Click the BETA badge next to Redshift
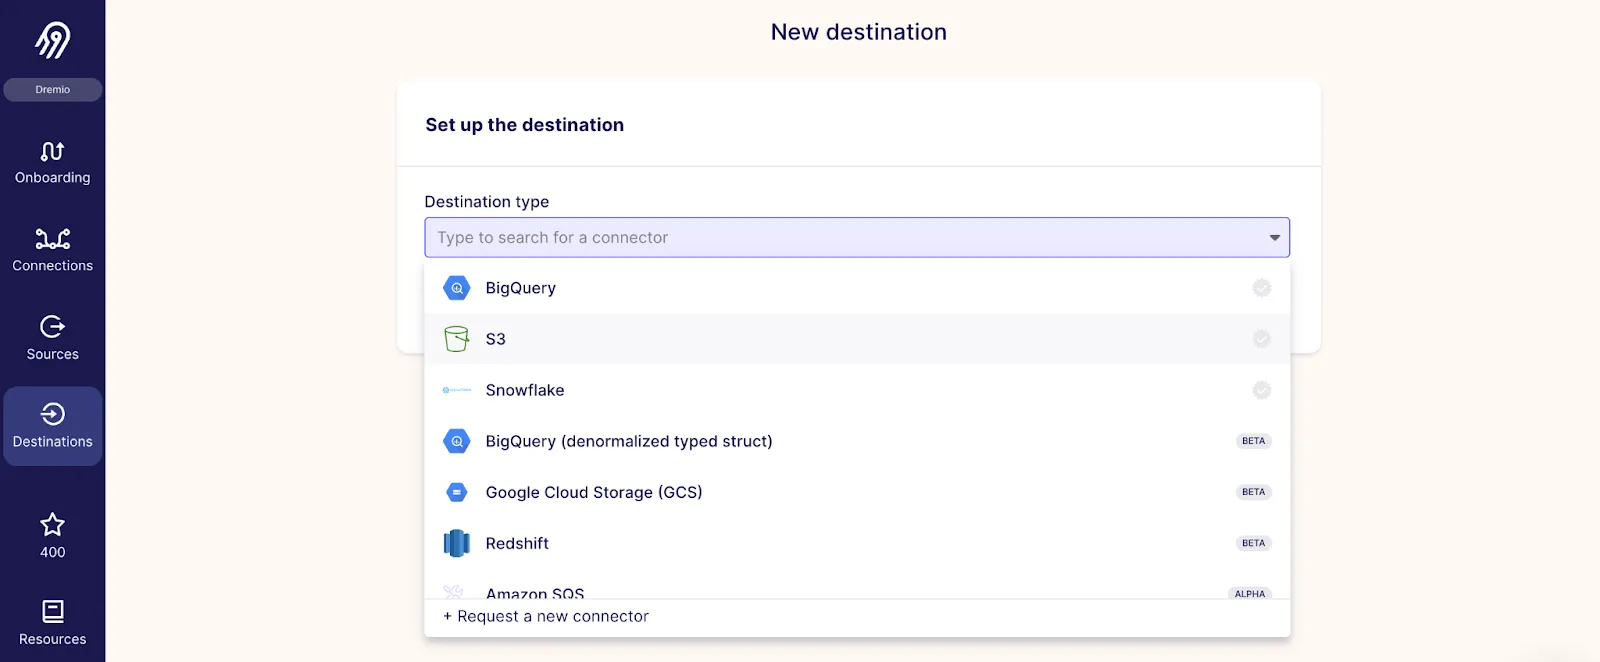Viewport: 1600px width, 662px height. point(1253,543)
